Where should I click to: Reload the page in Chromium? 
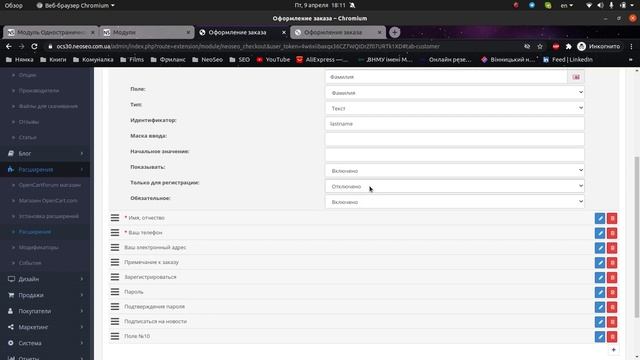tap(34, 47)
